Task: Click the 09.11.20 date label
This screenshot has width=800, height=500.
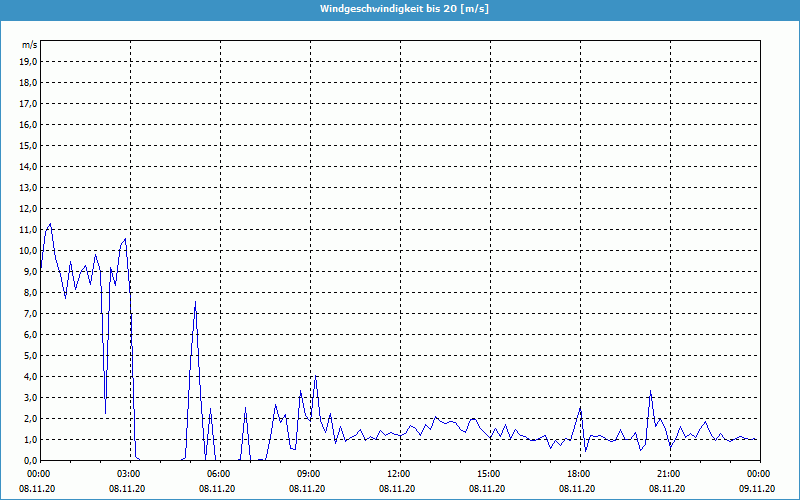Action: (x=757, y=489)
